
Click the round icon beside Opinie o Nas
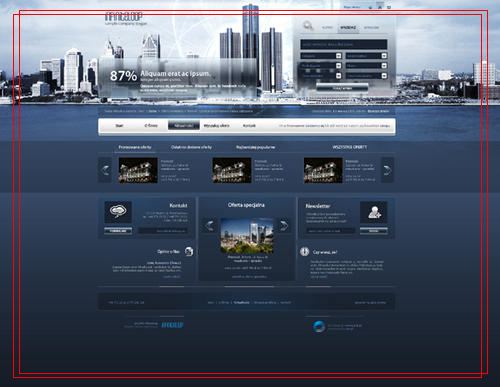pos(189,251)
